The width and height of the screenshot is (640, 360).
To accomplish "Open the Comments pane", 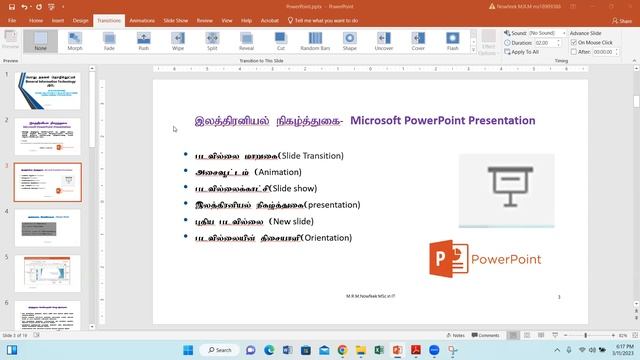I will [485, 335].
